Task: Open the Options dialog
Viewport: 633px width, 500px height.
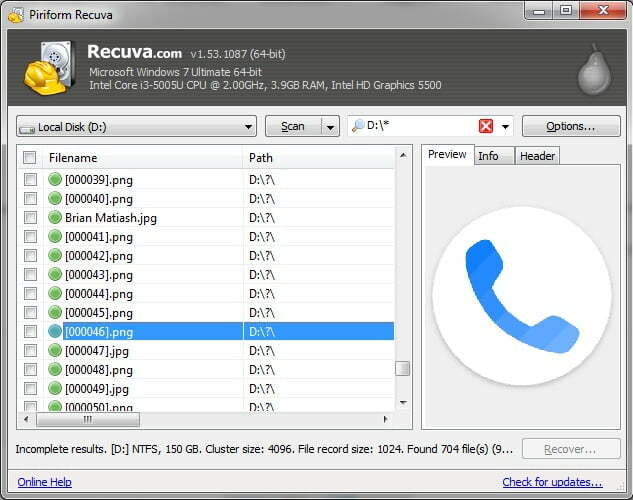Action: click(x=571, y=126)
